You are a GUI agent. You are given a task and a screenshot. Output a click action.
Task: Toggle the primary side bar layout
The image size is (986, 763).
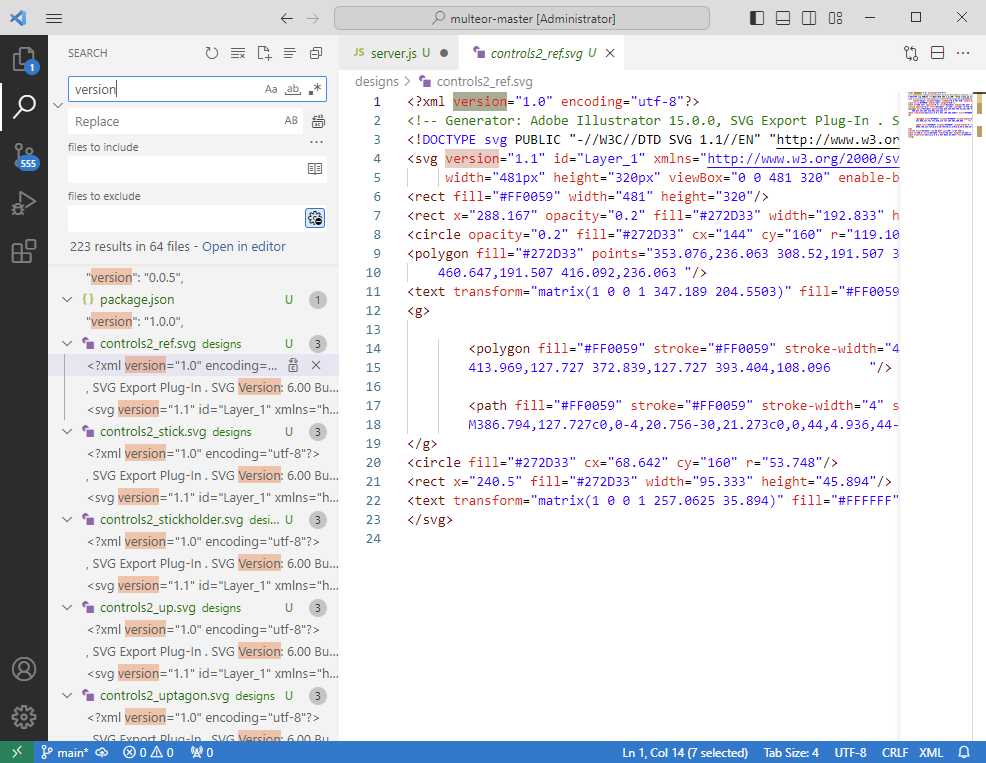coord(756,18)
